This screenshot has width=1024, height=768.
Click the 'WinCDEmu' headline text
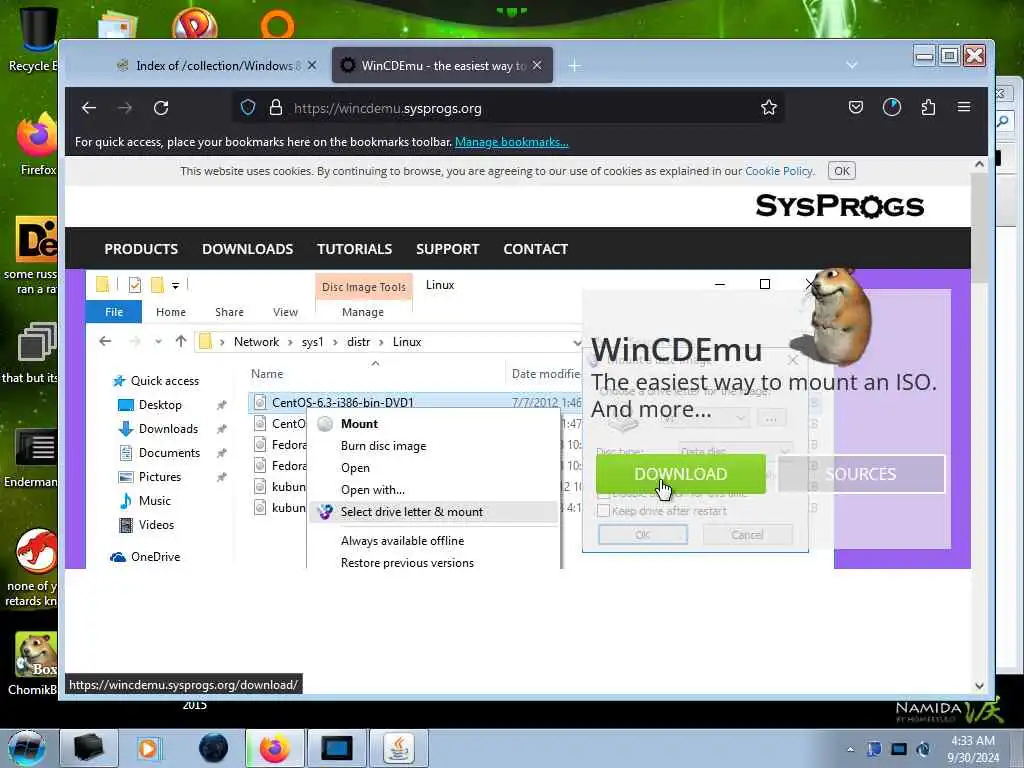click(677, 349)
